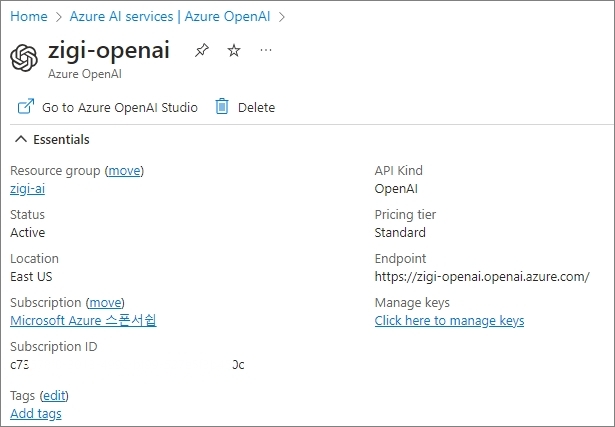Click Add tags link
This screenshot has height=427, width=615.
point(36,414)
